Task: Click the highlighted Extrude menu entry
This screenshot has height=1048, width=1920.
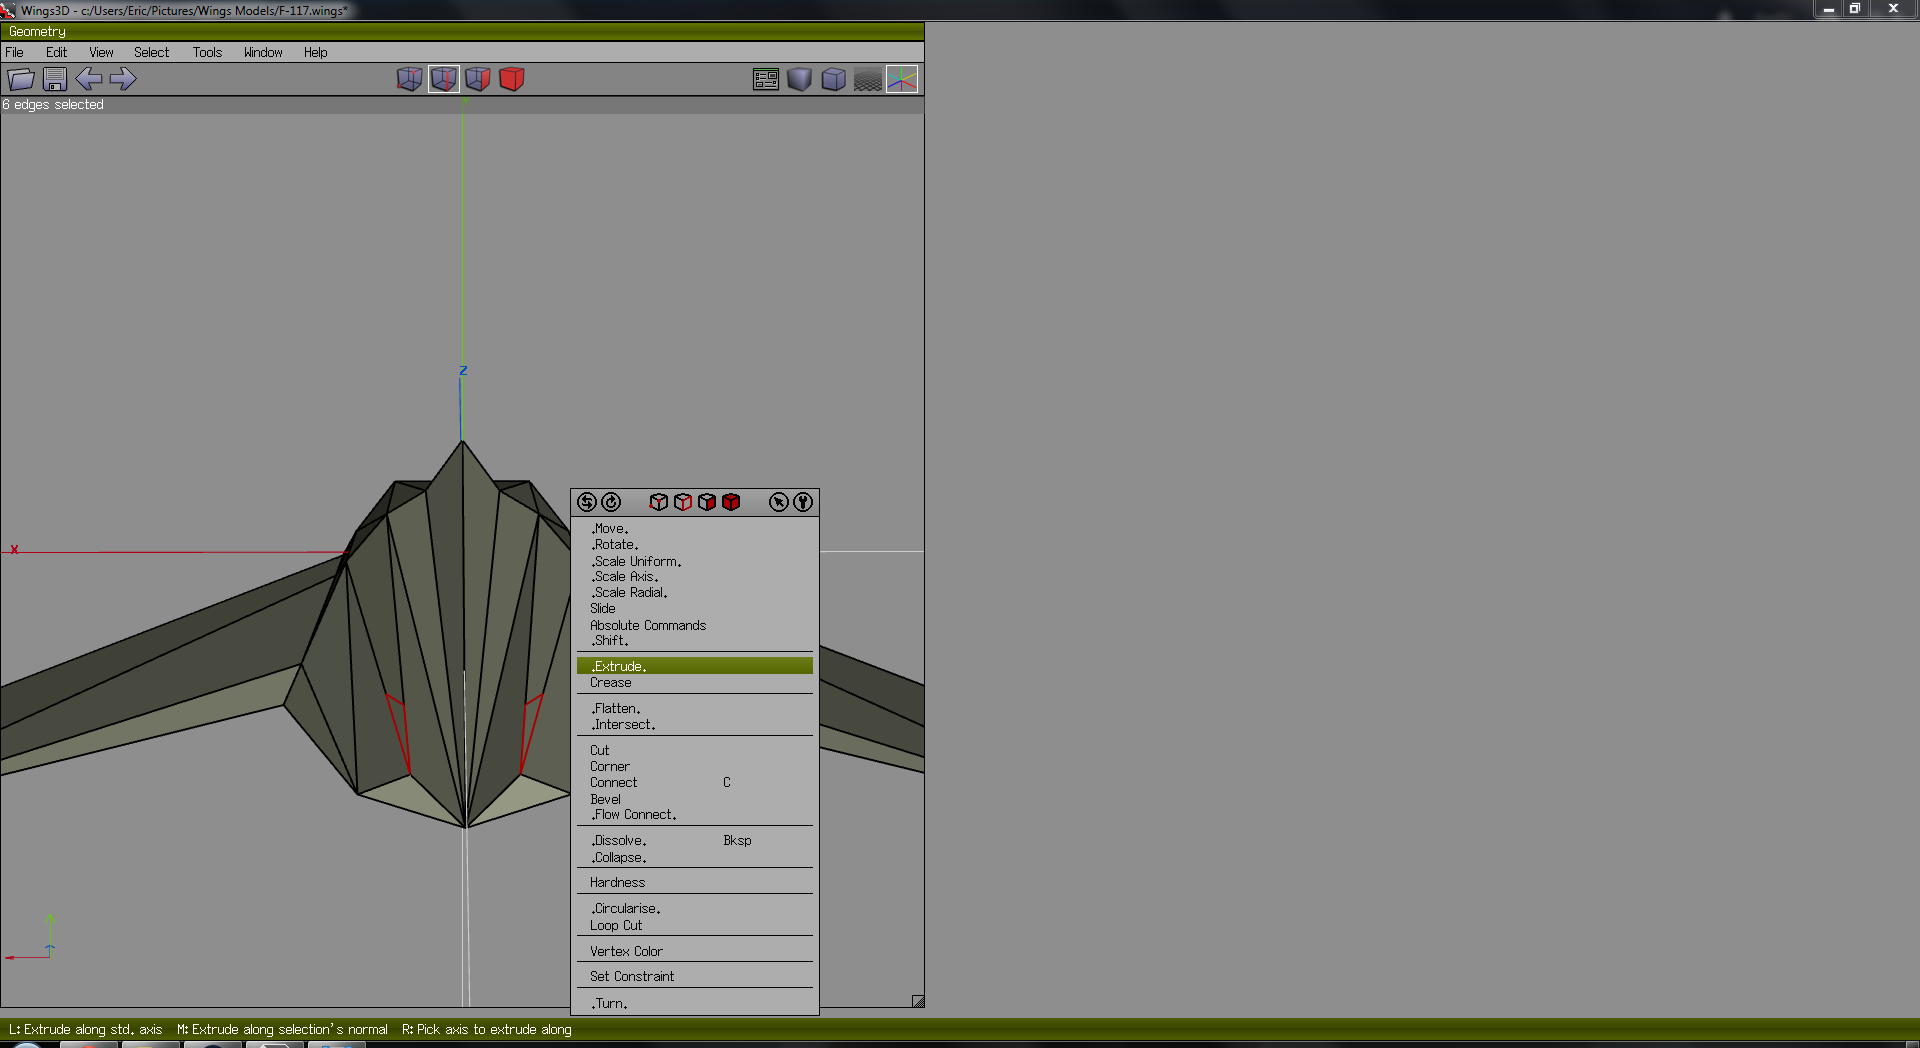Action: point(695,666)
